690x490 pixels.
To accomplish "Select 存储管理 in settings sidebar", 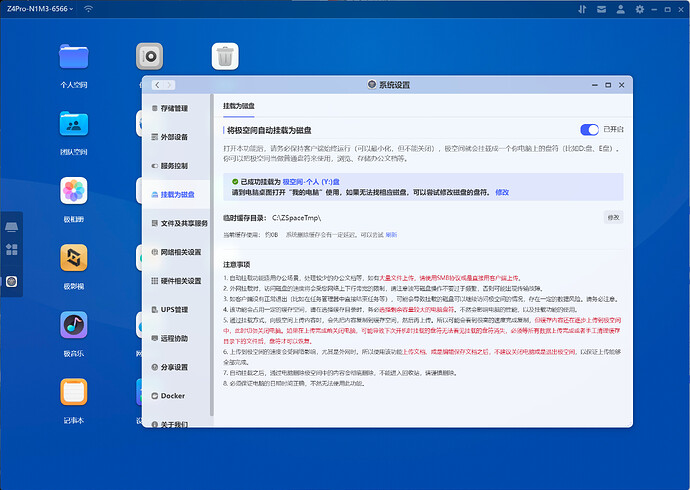I will (x=173, y=108).
